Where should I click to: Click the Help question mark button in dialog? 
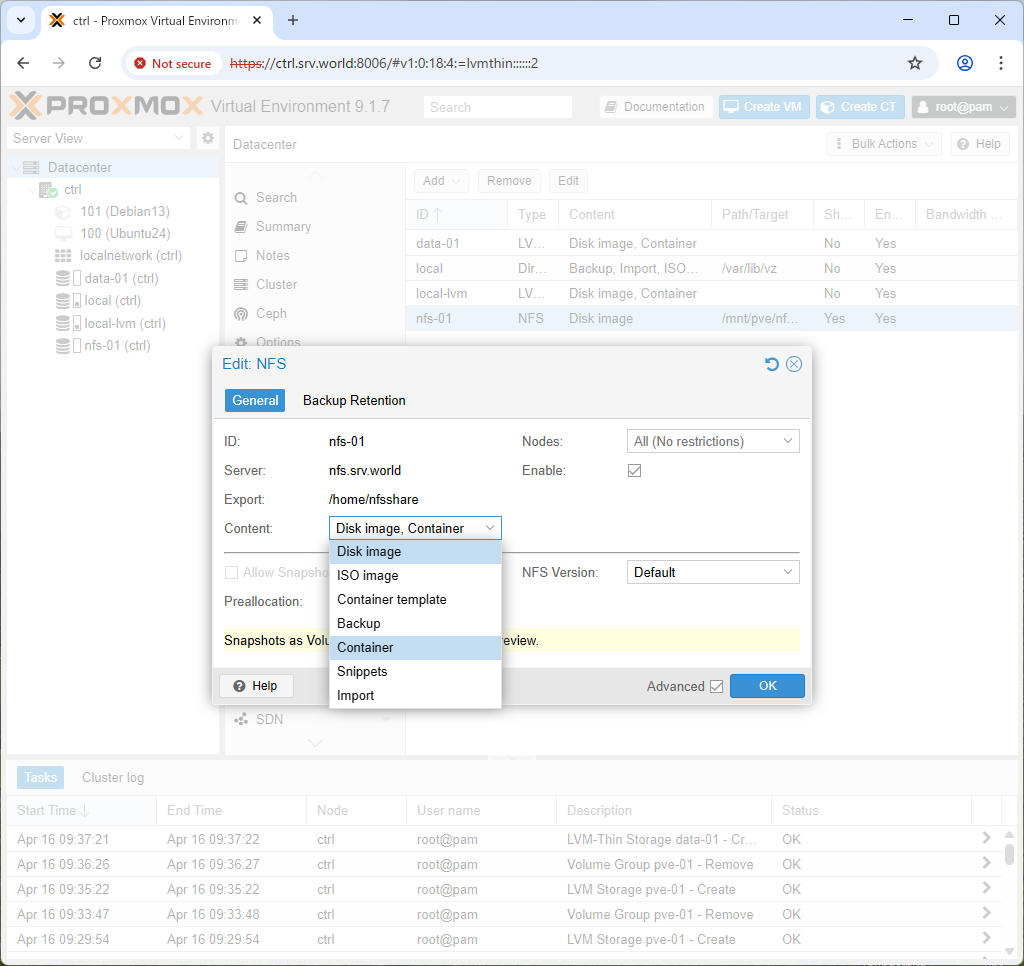coord(256,686)
